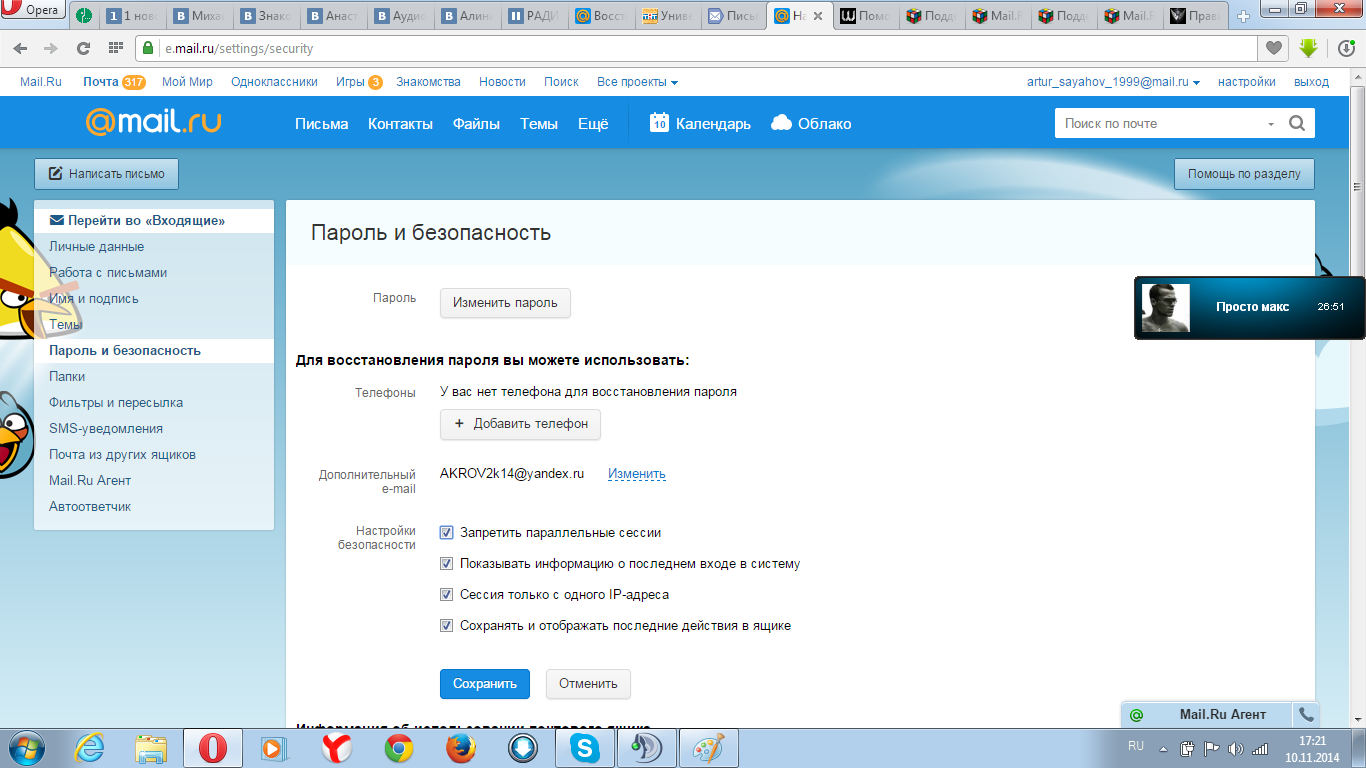Open 'Контакты' in the header
The image size is (1366, 768).
click(400, 124)
